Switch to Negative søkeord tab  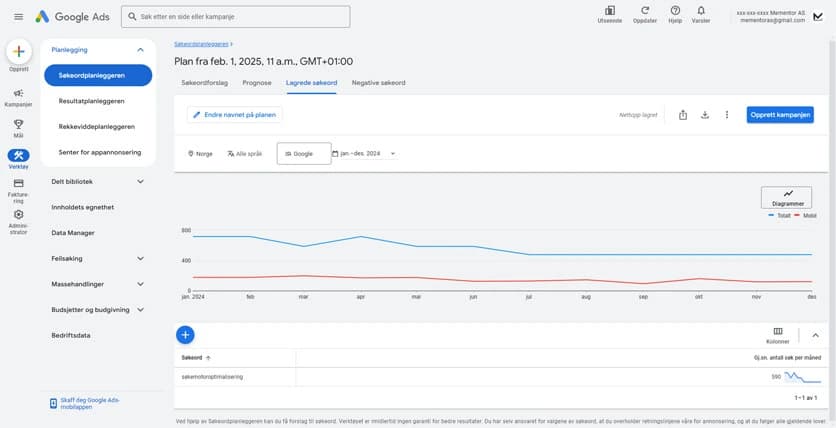coord(379,83)
